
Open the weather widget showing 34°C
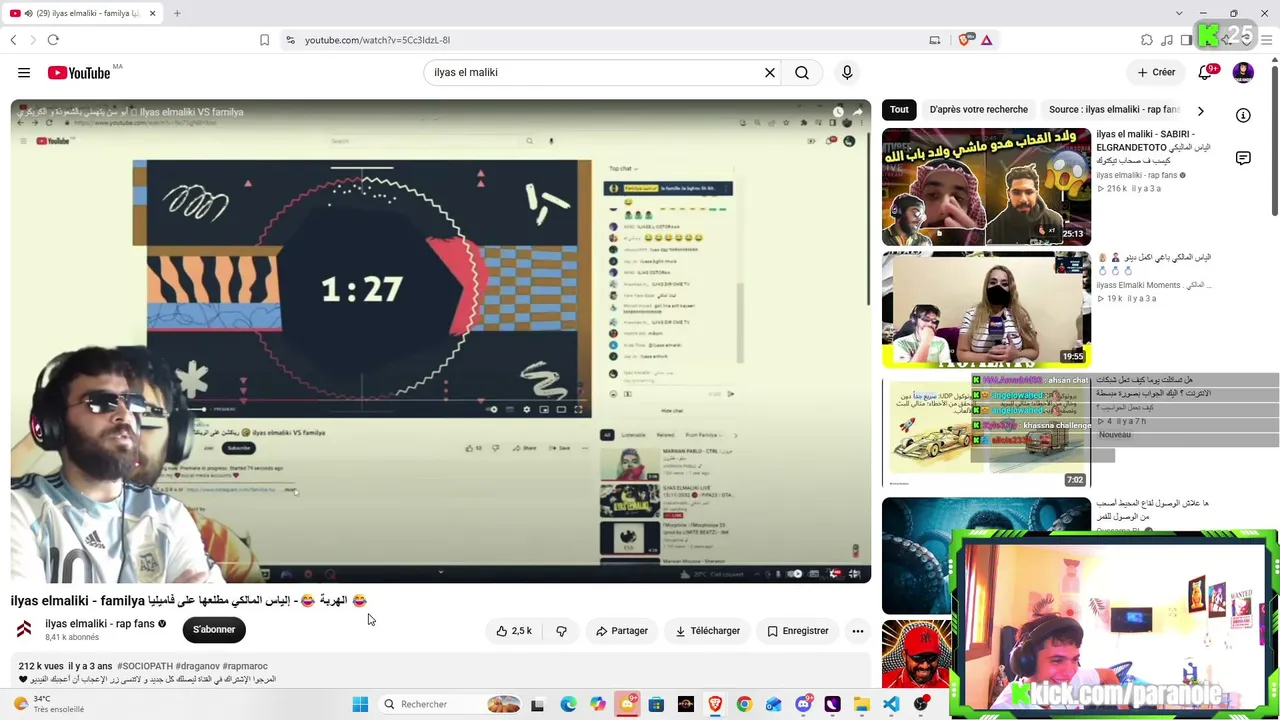[48, 704]
